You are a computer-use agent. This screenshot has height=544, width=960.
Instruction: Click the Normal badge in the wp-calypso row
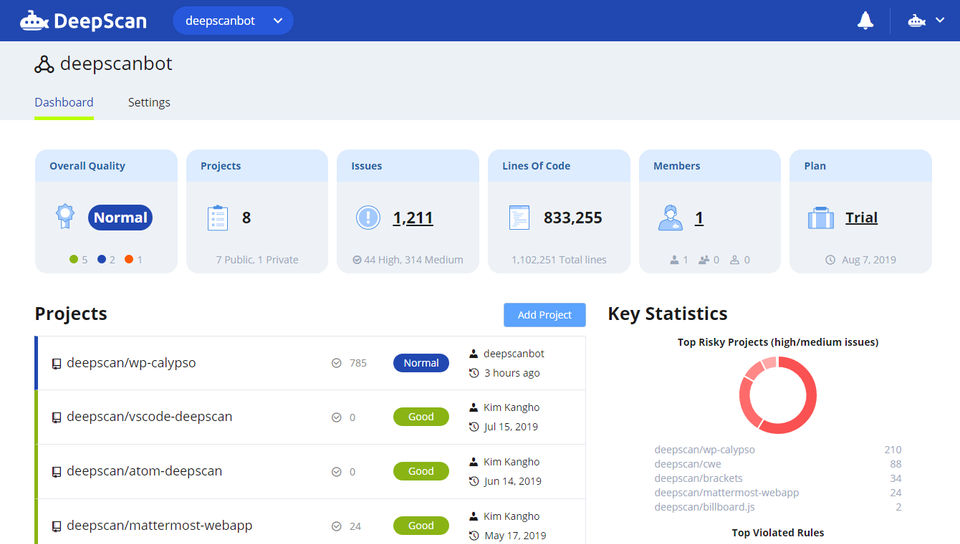(421, 363)
